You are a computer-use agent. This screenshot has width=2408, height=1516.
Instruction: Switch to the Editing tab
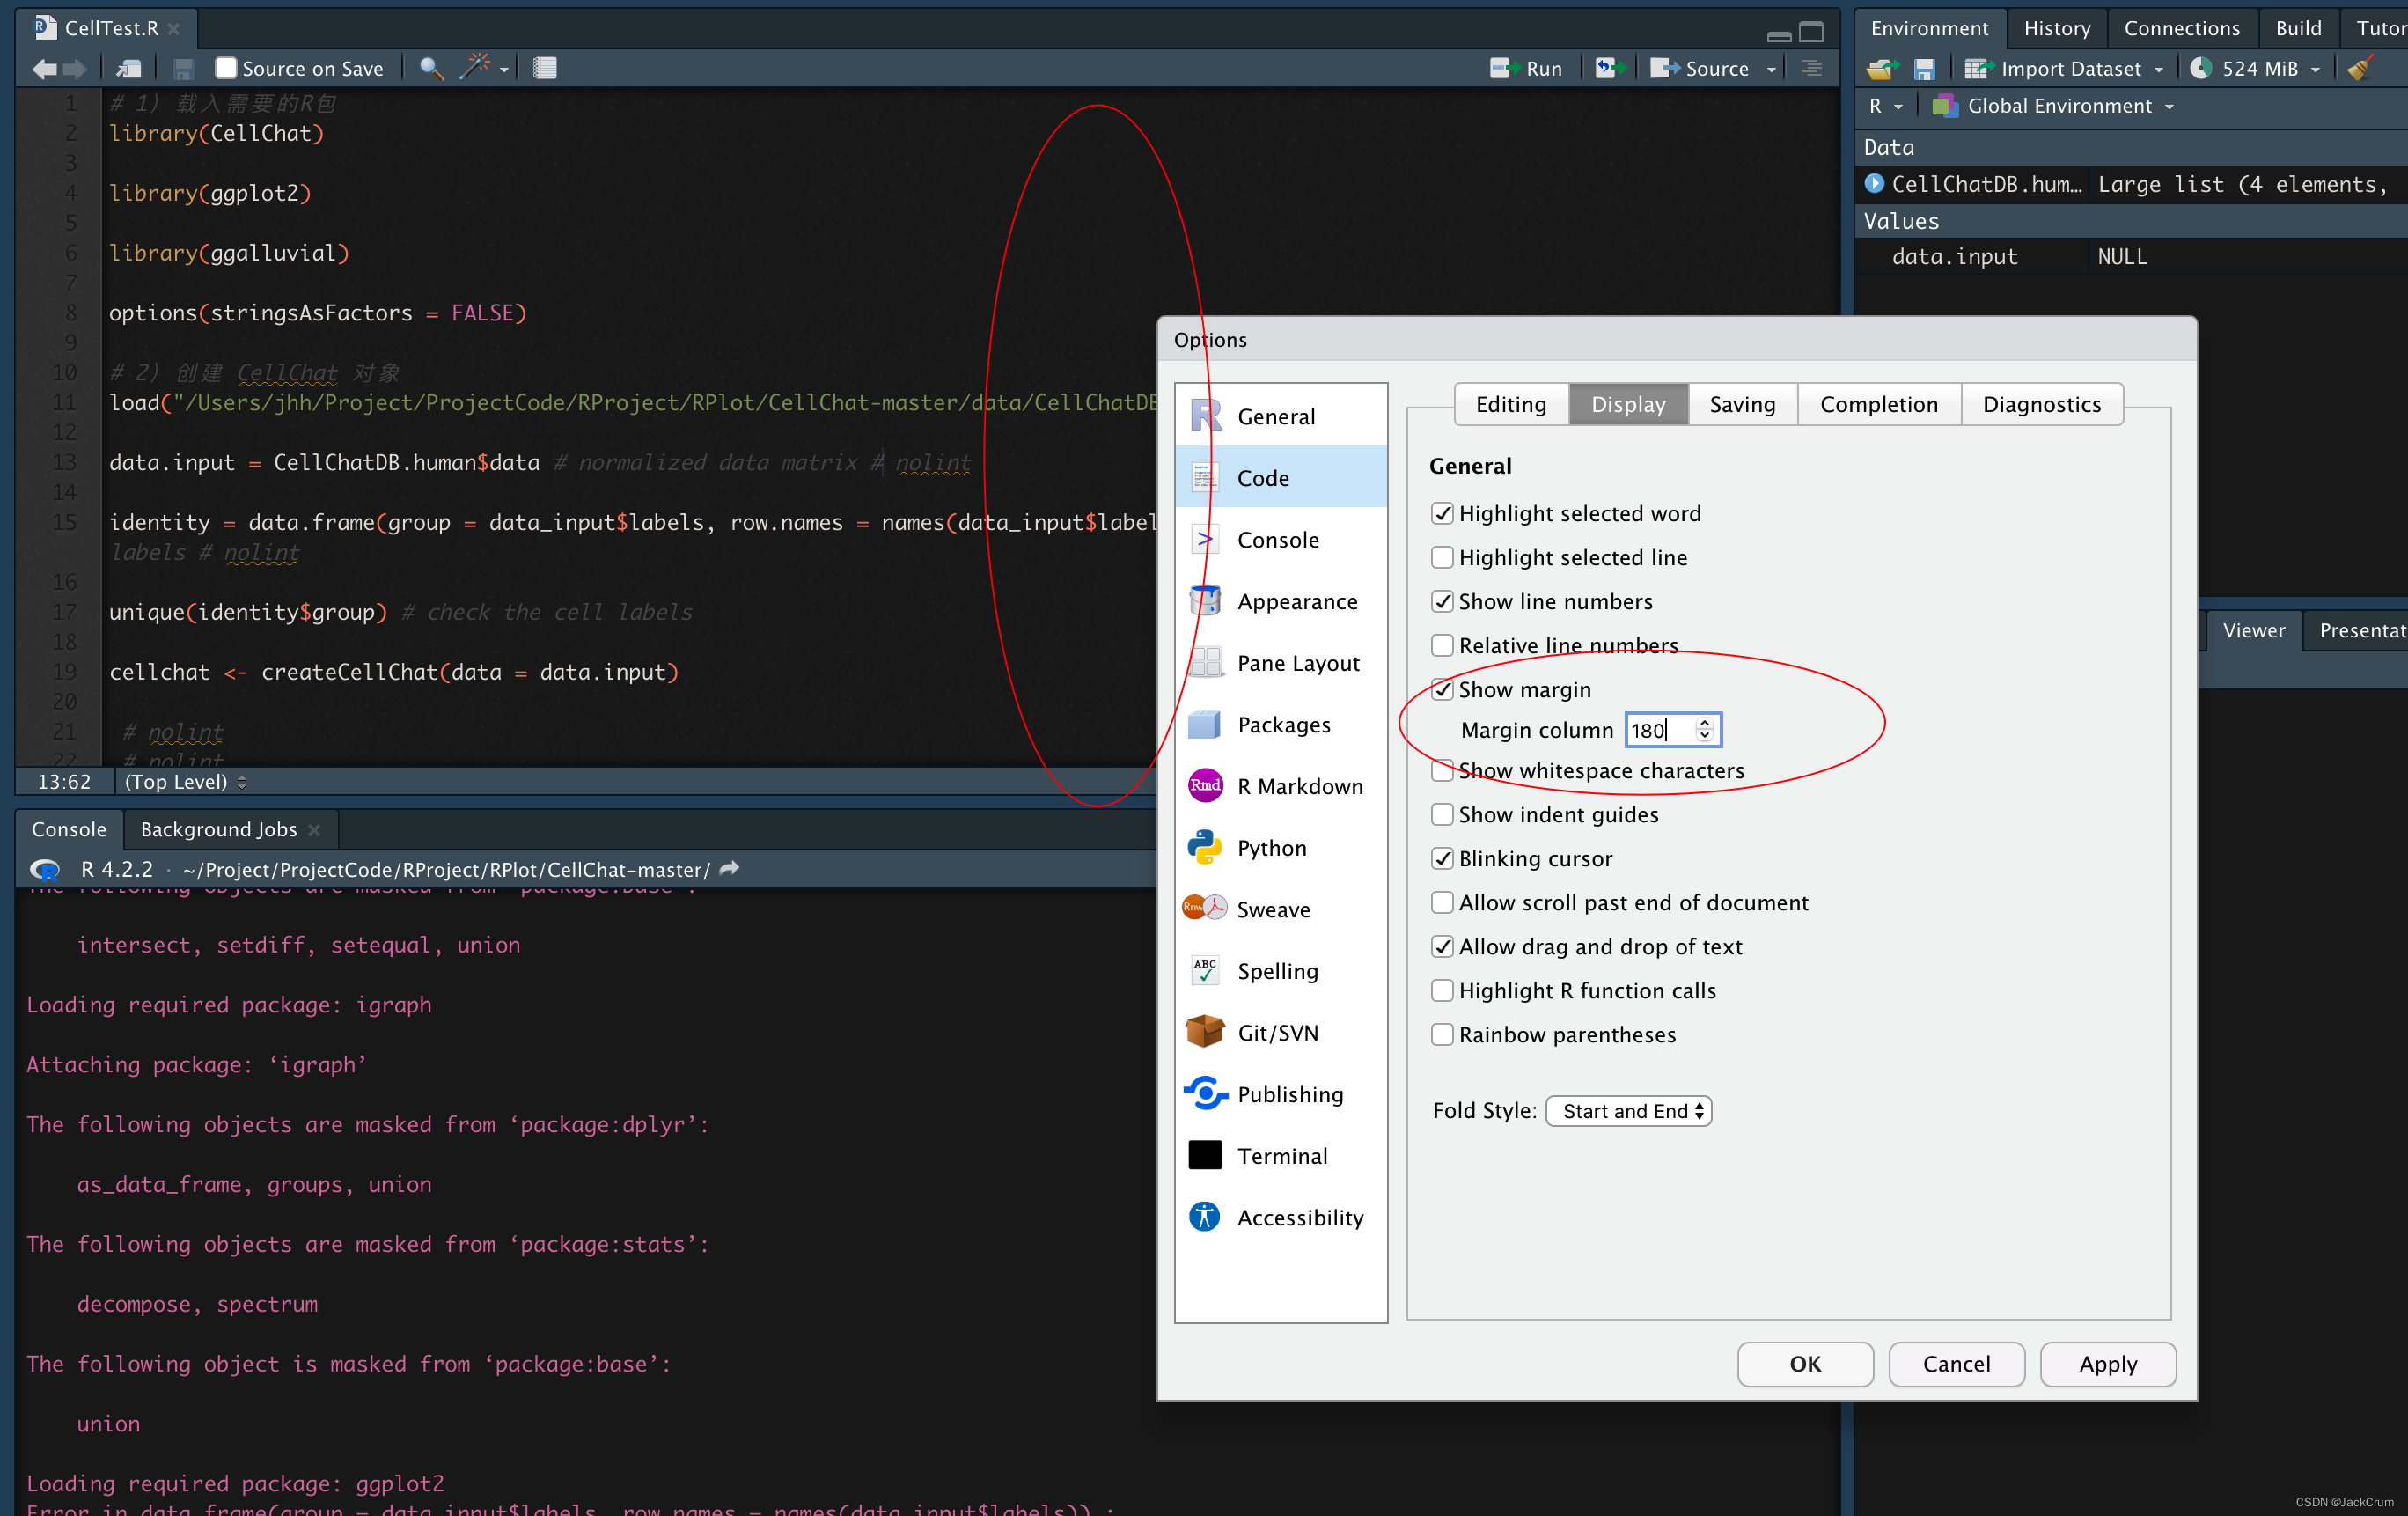tap(1510, 404)
